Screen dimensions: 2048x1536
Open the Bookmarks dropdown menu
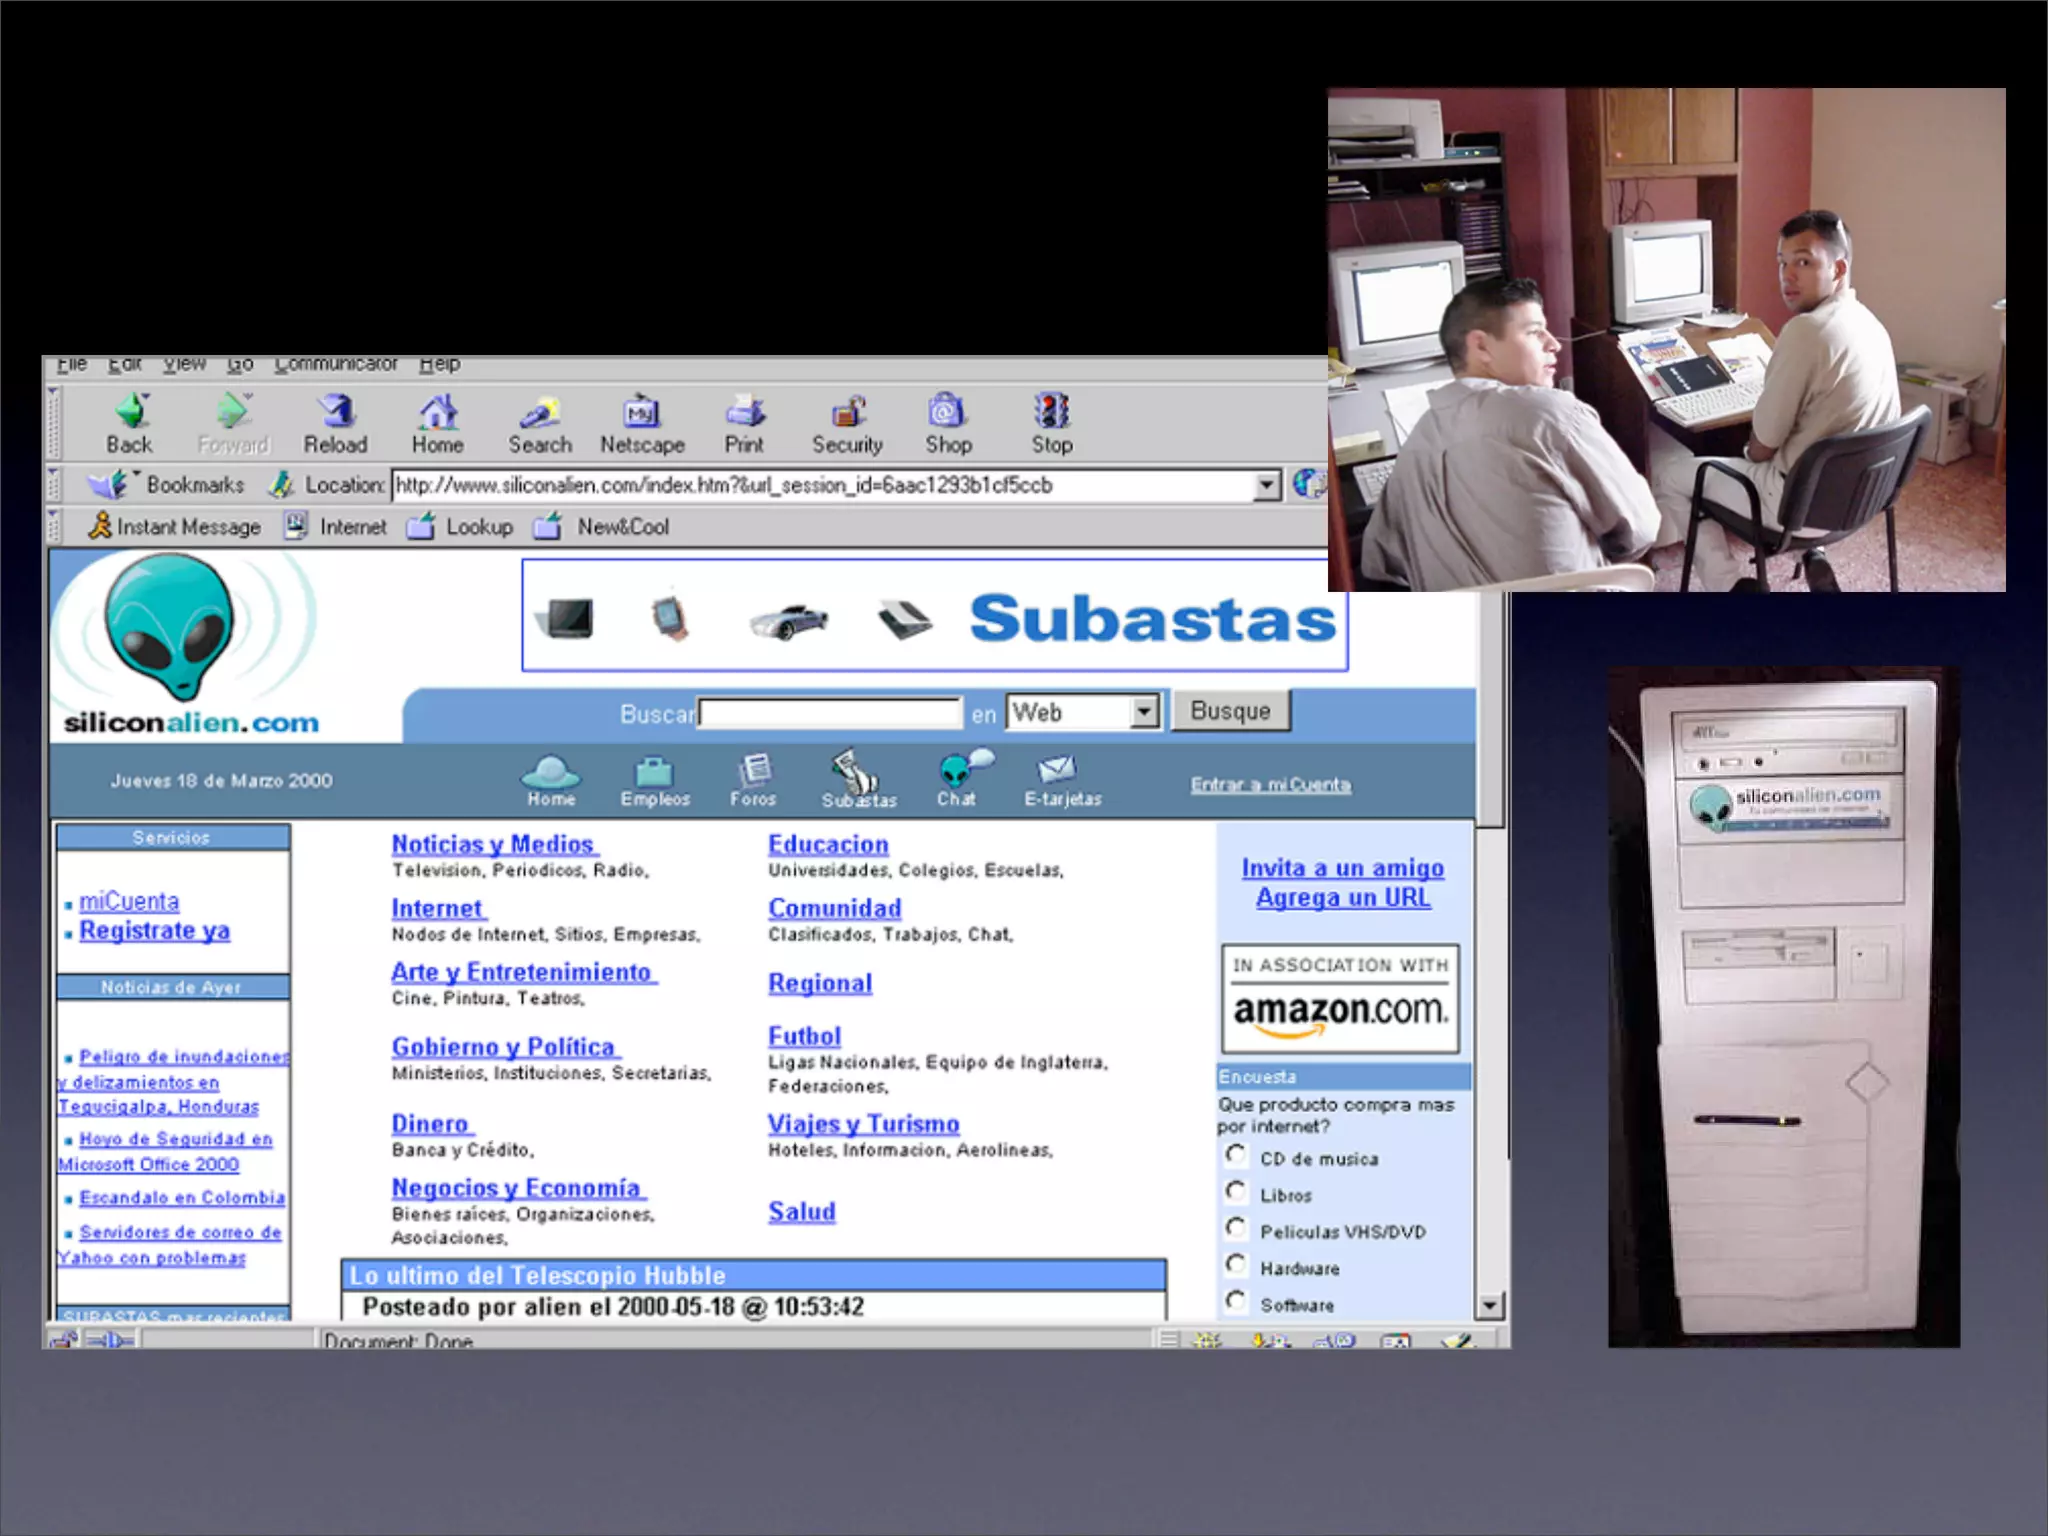(x=194, y=485)
